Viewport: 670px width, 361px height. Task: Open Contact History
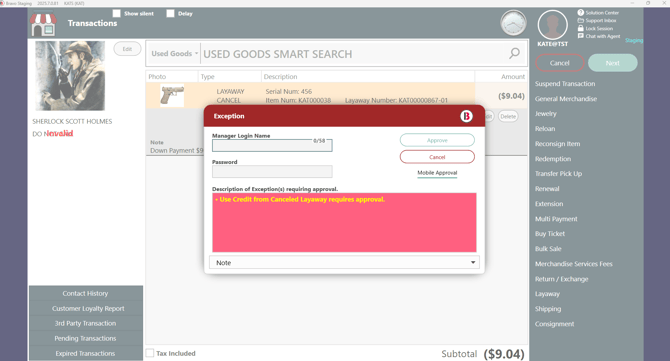click(x=85, y=293)
